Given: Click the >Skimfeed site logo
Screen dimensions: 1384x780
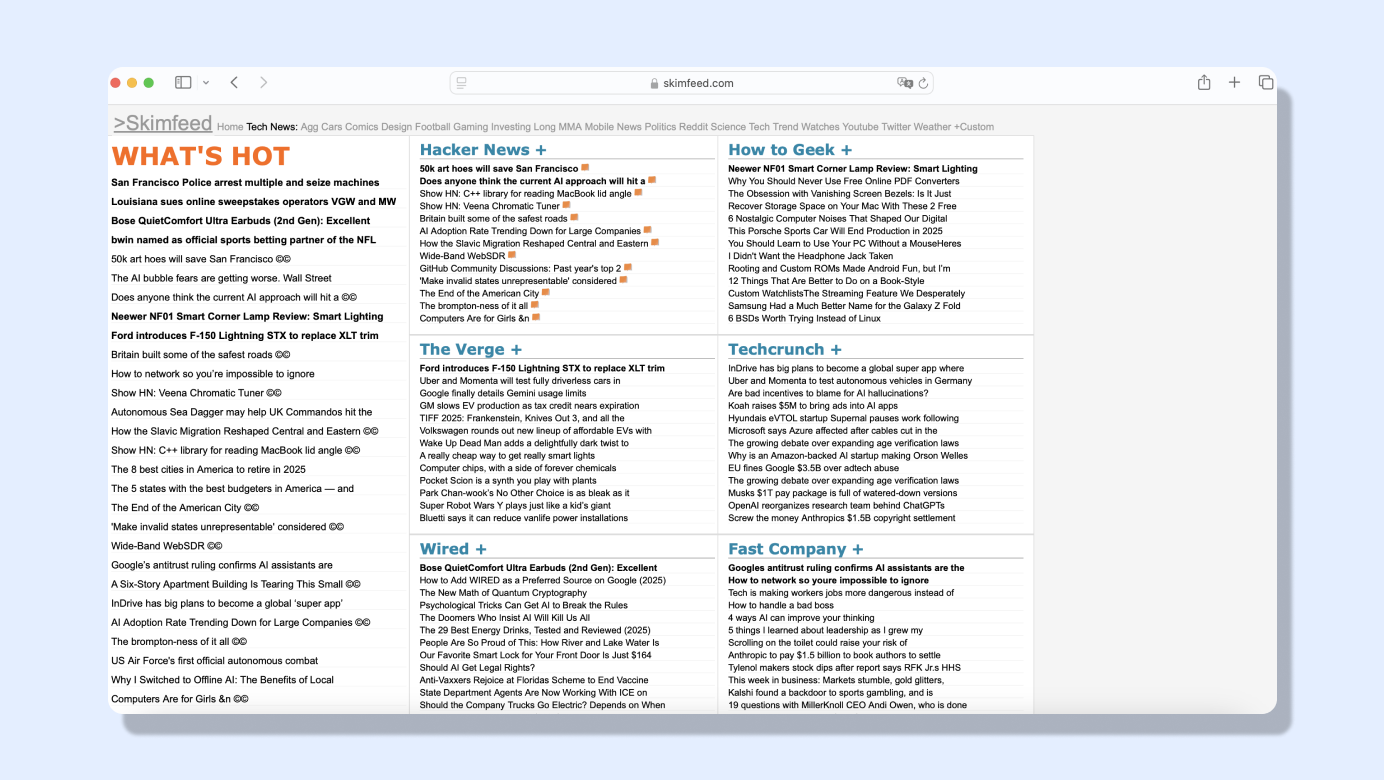Looking at the screenshot, I should pos(163,123).
